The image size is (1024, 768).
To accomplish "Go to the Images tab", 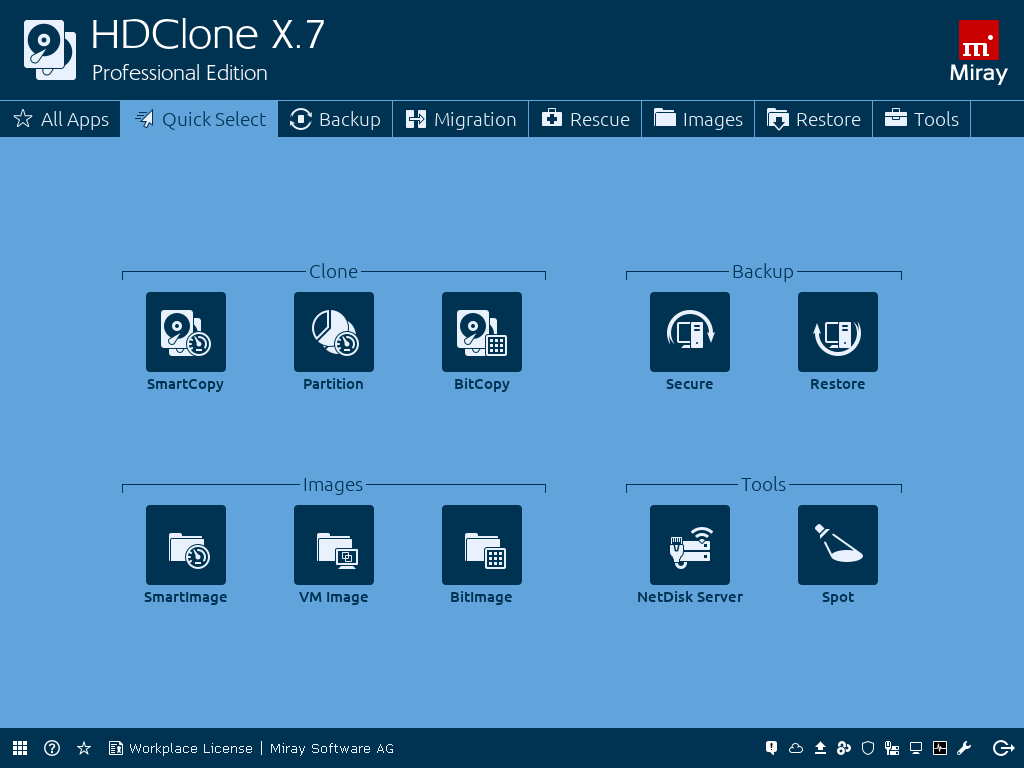I will point(699,119).
